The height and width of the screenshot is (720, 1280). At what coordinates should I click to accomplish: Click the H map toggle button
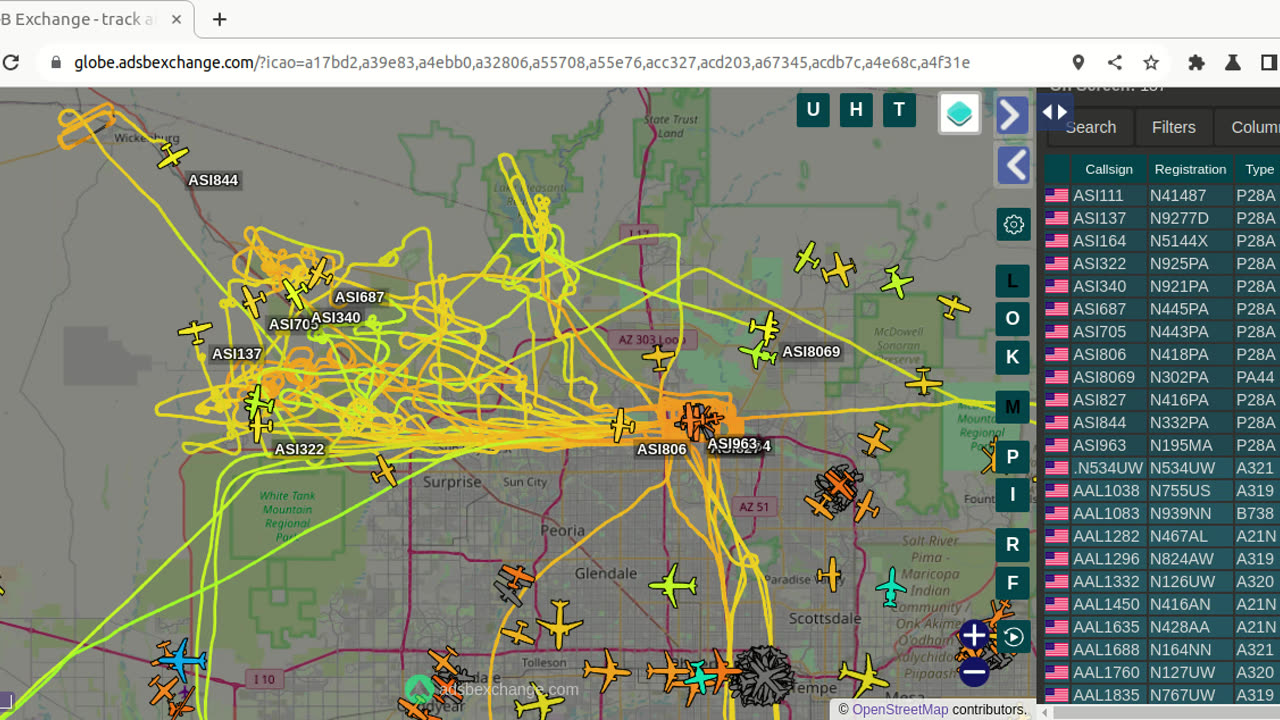pos(856,110)
